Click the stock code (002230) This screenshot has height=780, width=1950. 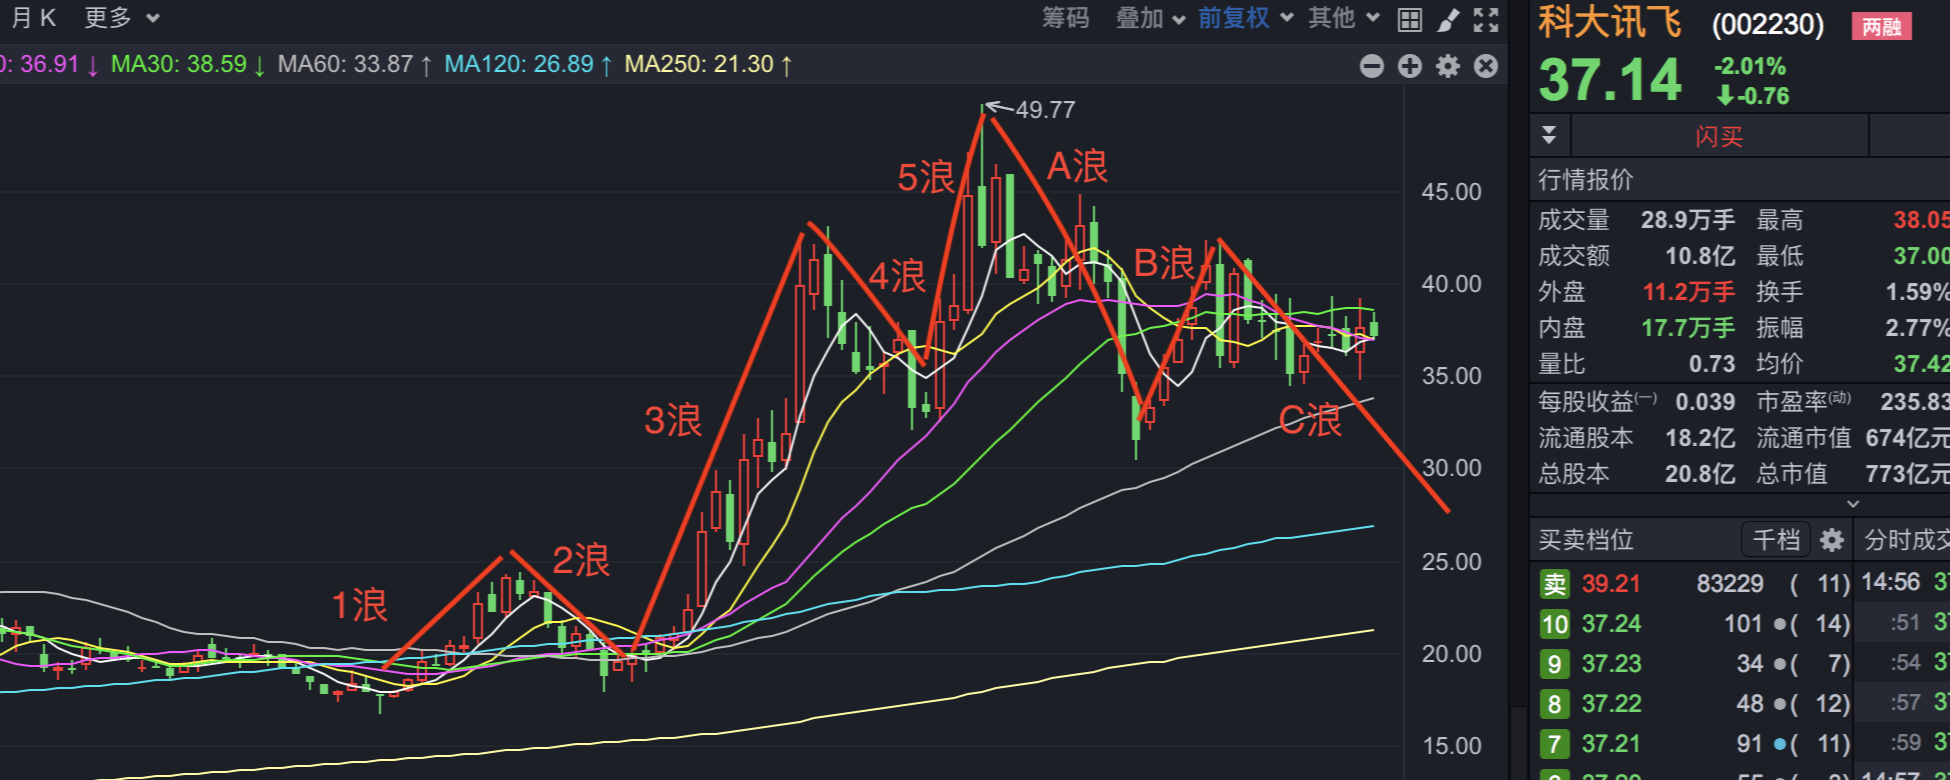1768,25
